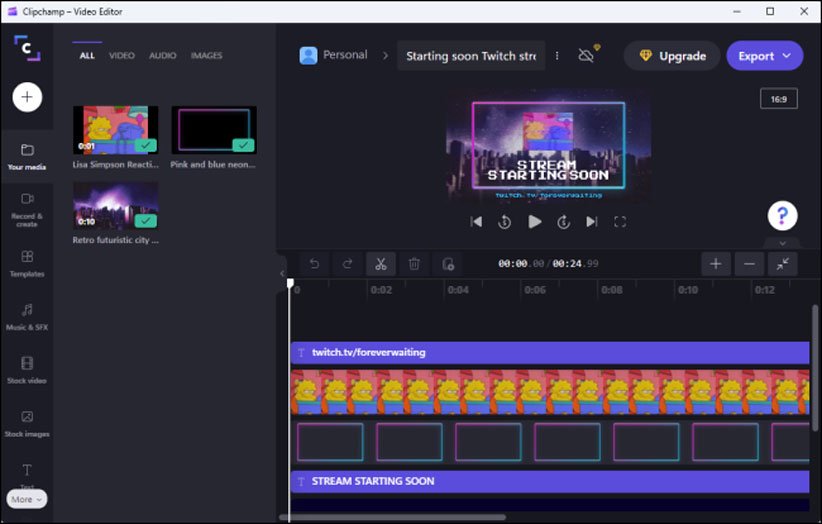
Task: Click the Upgrade button
Action: pyautogui.click(x=672, y=56)
